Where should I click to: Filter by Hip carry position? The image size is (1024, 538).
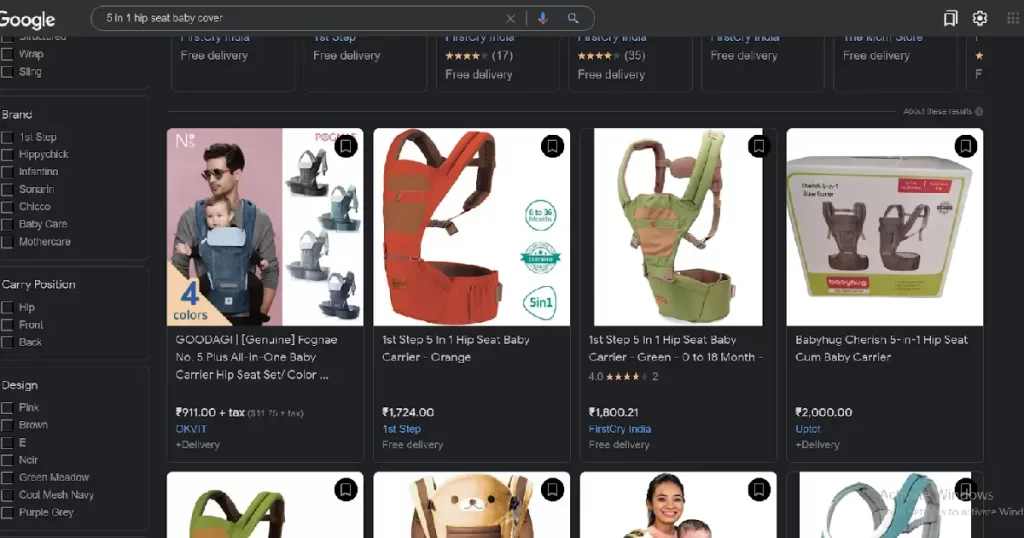(x=7, y=308)
